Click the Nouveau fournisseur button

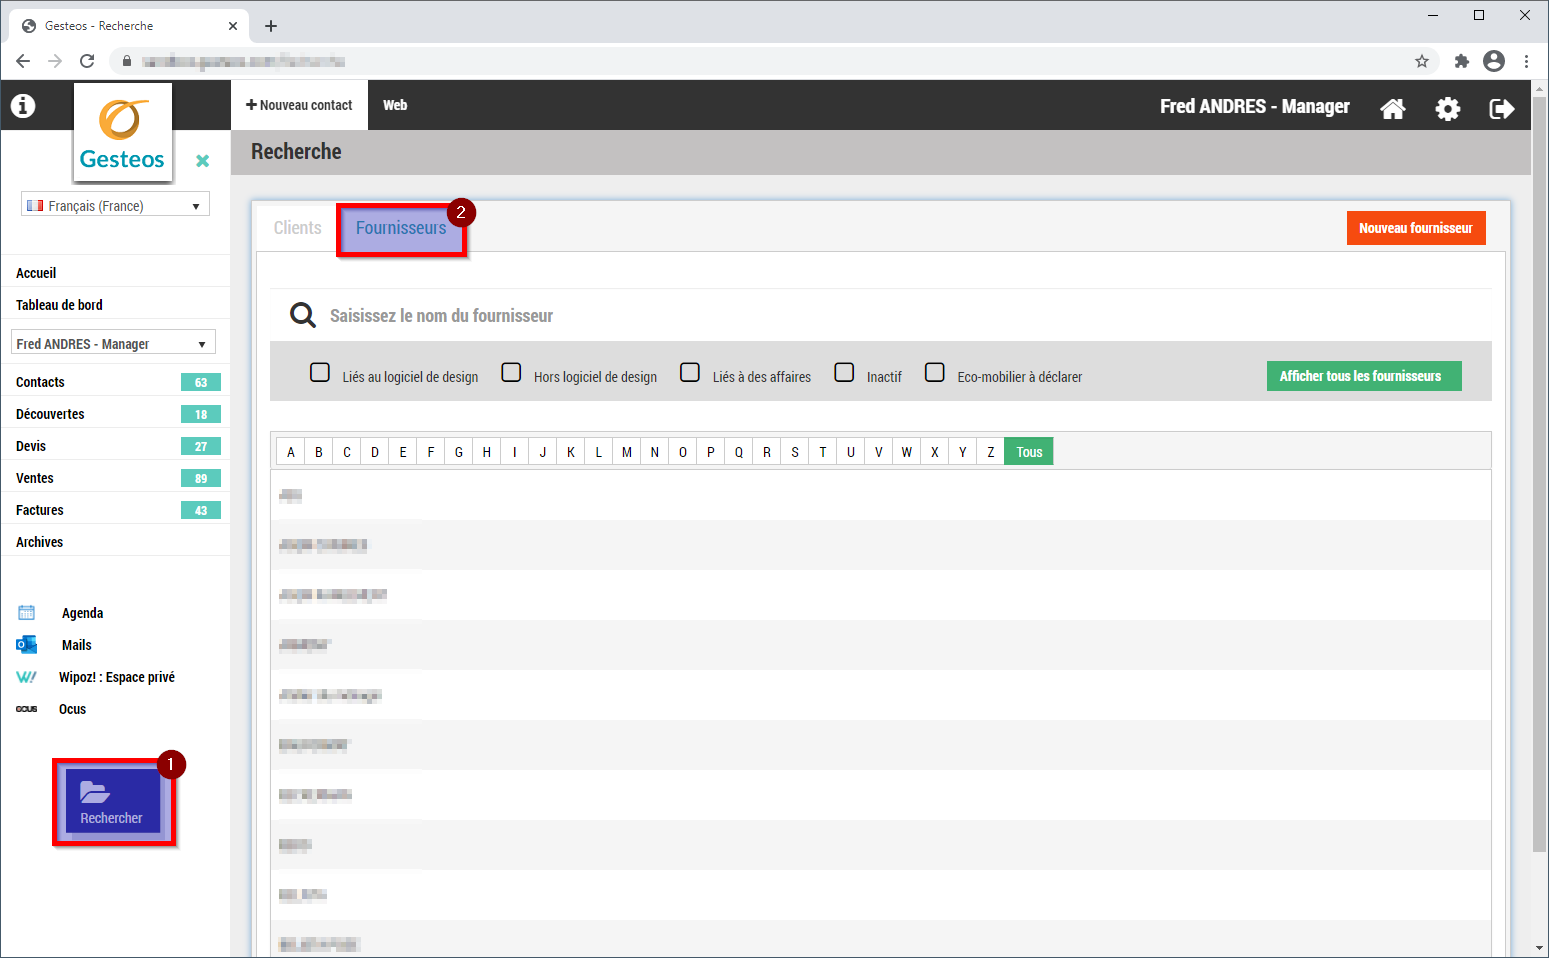click(1415, 228)
